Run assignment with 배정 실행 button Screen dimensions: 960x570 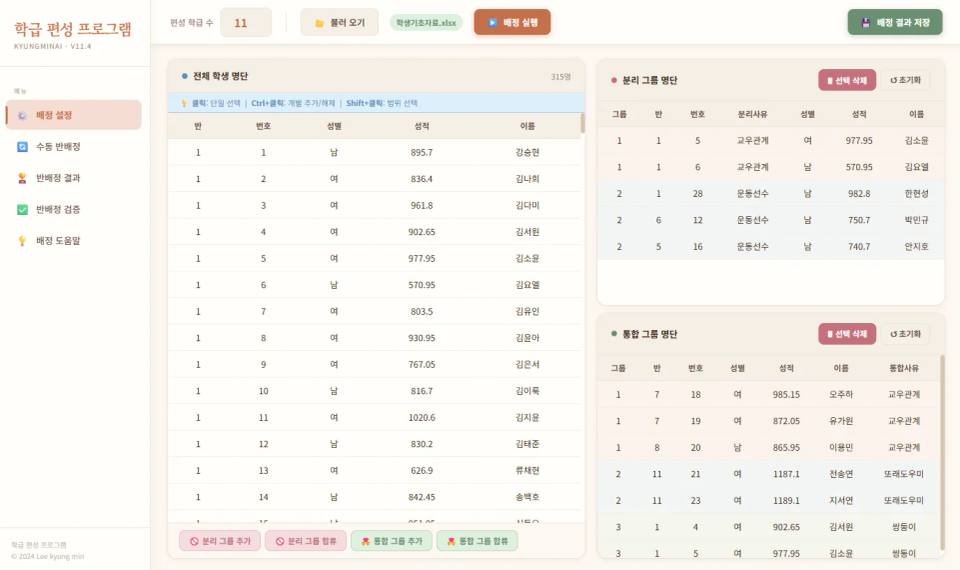coord(512,22)
